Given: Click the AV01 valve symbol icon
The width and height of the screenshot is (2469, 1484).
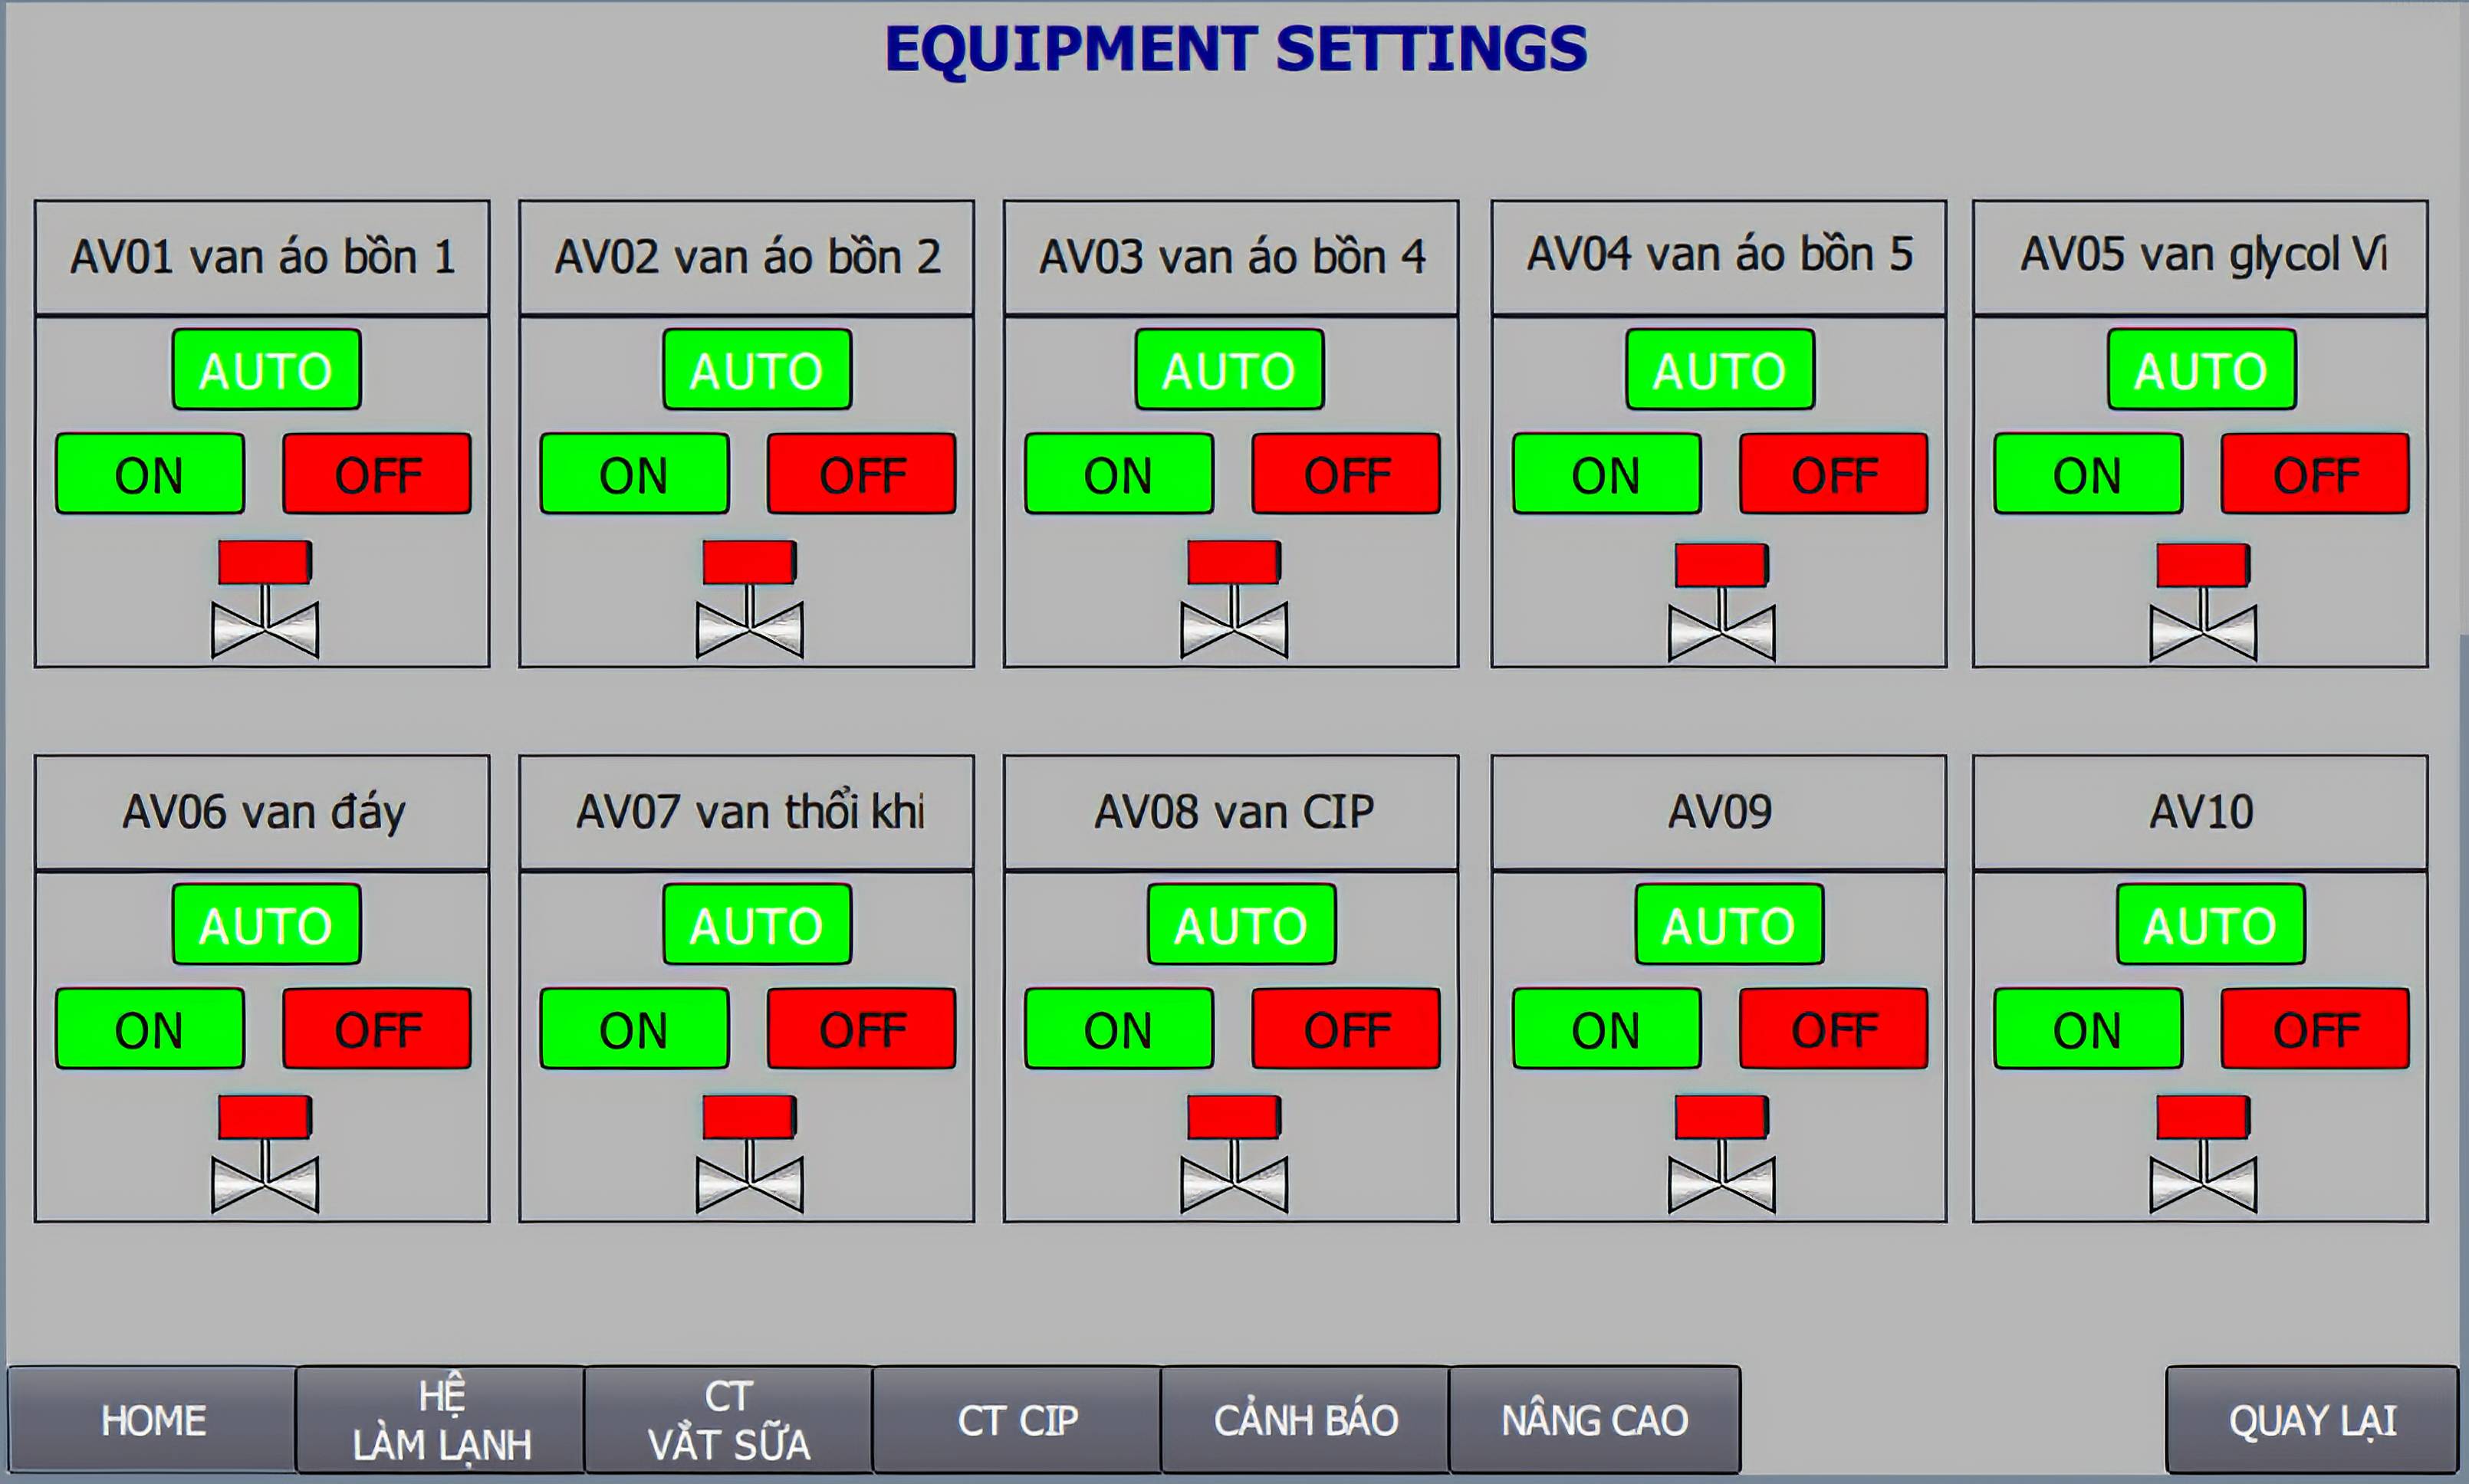Looking at the screenshot, I should pyautogui.click(x=265, y=599).
